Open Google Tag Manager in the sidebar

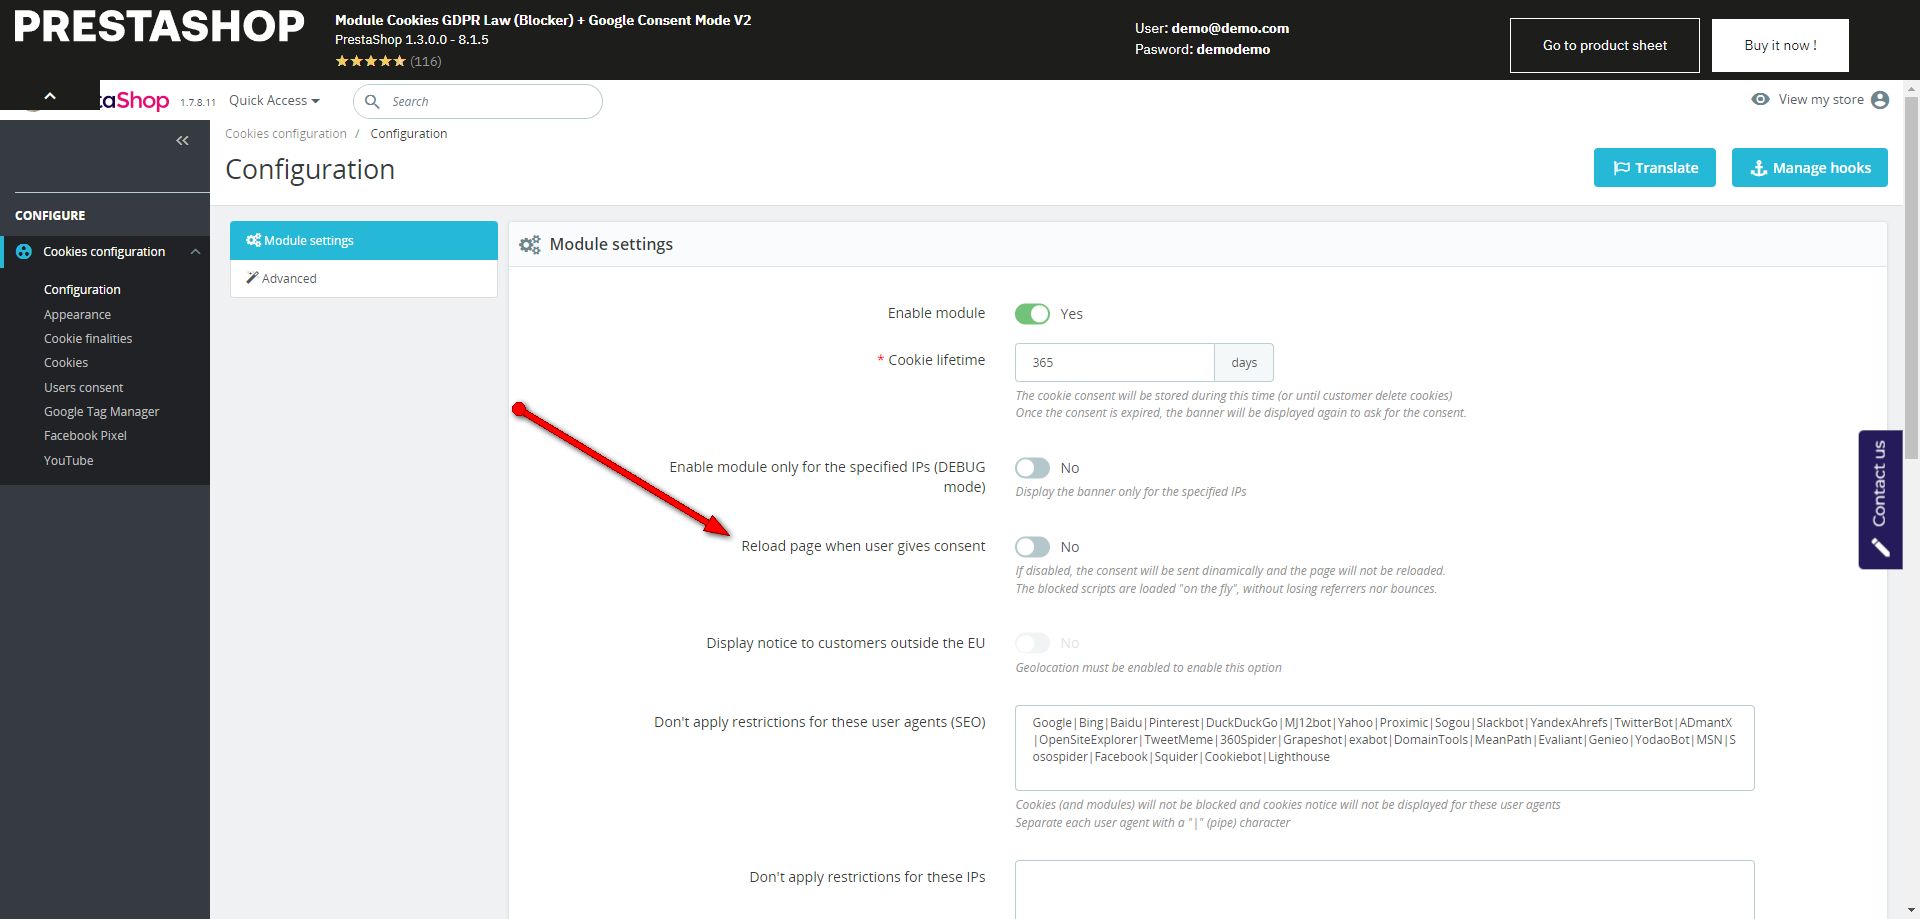point(101,412)
